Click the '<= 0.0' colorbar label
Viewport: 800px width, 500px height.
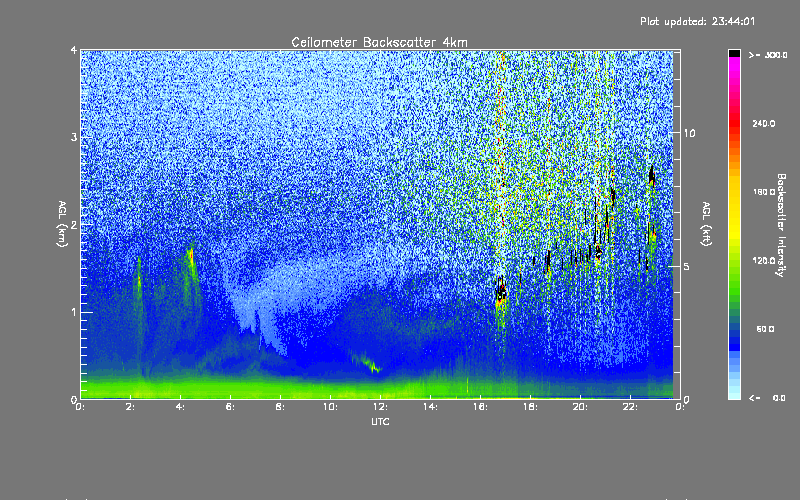(768, 398)
